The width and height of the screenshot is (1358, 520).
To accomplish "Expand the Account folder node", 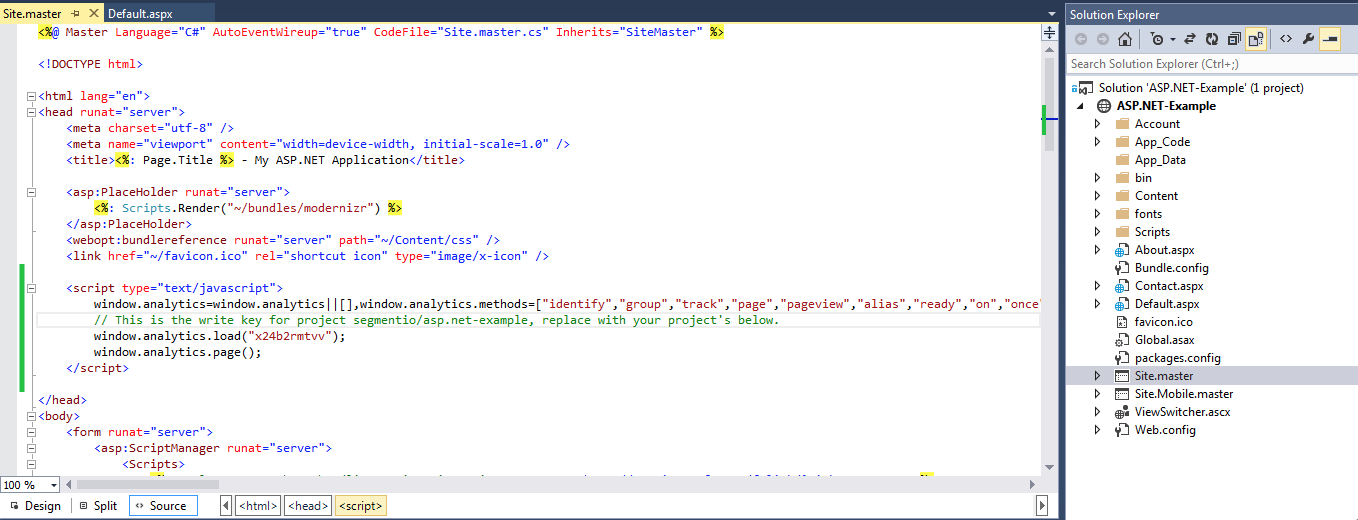I will pyautogui.click(x=1098, y=124).
